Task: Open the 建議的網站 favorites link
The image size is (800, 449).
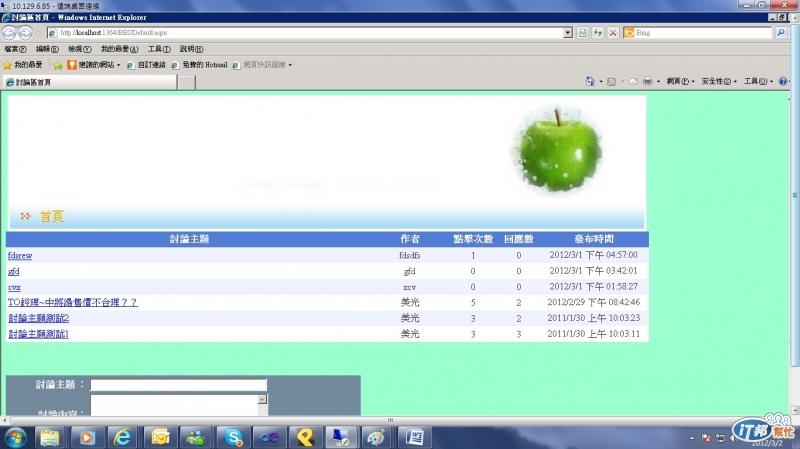Action: point(93,65)
